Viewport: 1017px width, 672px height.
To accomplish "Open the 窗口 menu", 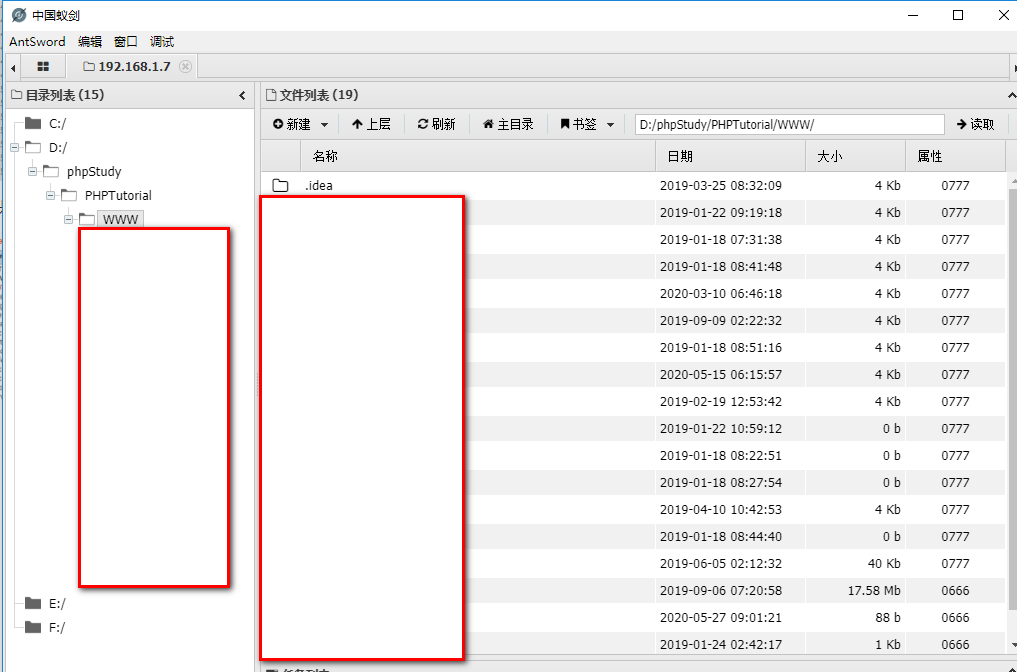I will 126,42.
